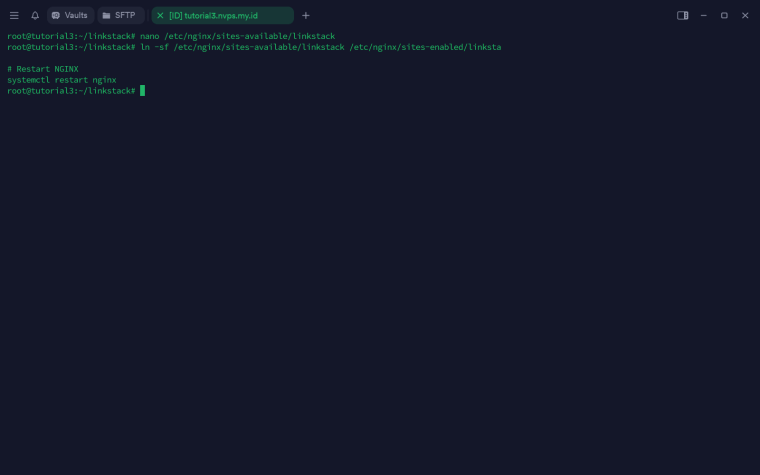Minimize the Termius window
The image size is (760, 475).
(703, 16)
